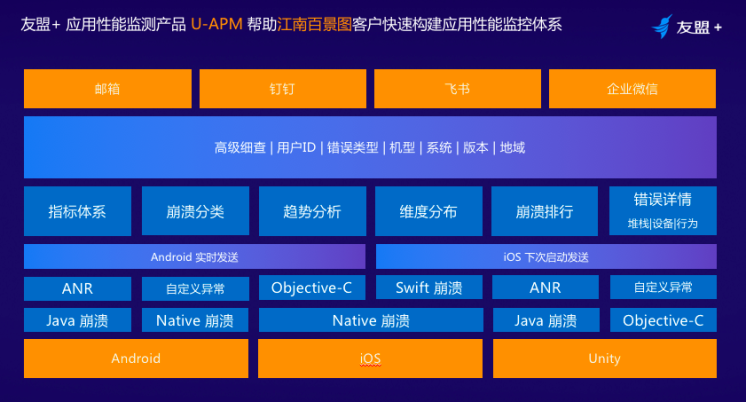
Task: Select the Android 实时发送 bar
Action: pos(195,257)
